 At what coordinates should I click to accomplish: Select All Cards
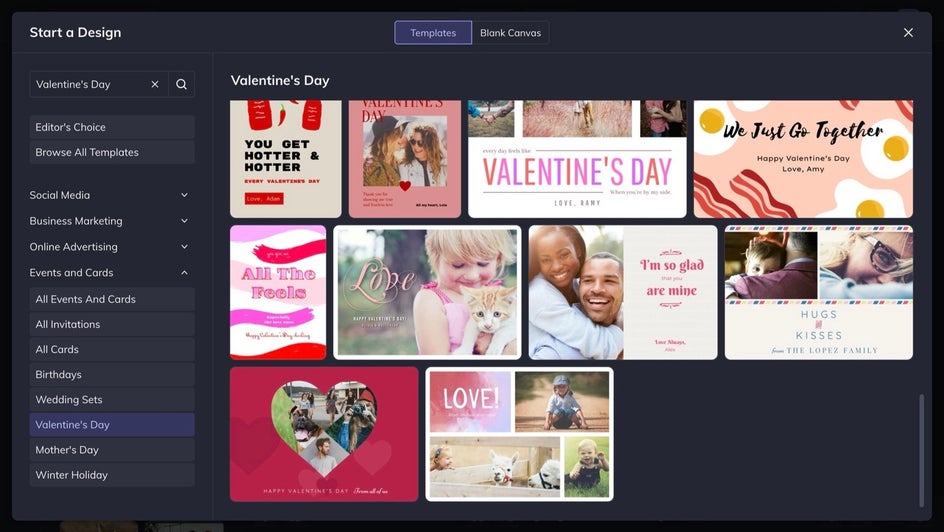pyautogui.click(x=112, y=349)
